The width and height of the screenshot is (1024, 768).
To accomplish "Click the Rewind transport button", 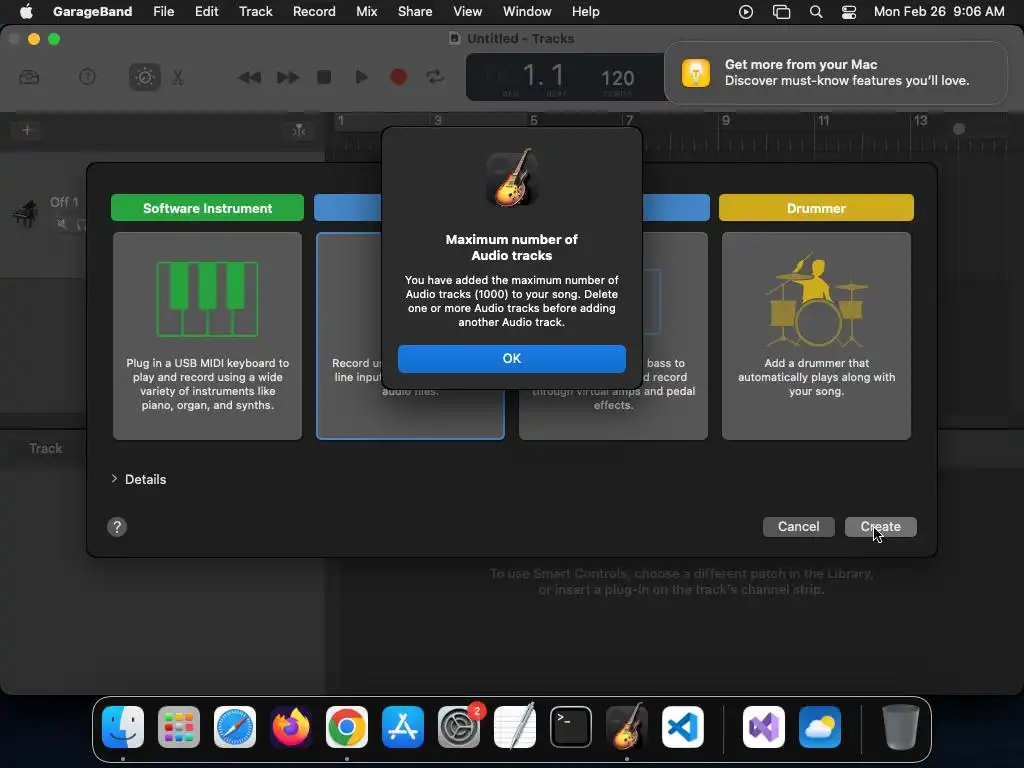I will (x=249, y=78).
